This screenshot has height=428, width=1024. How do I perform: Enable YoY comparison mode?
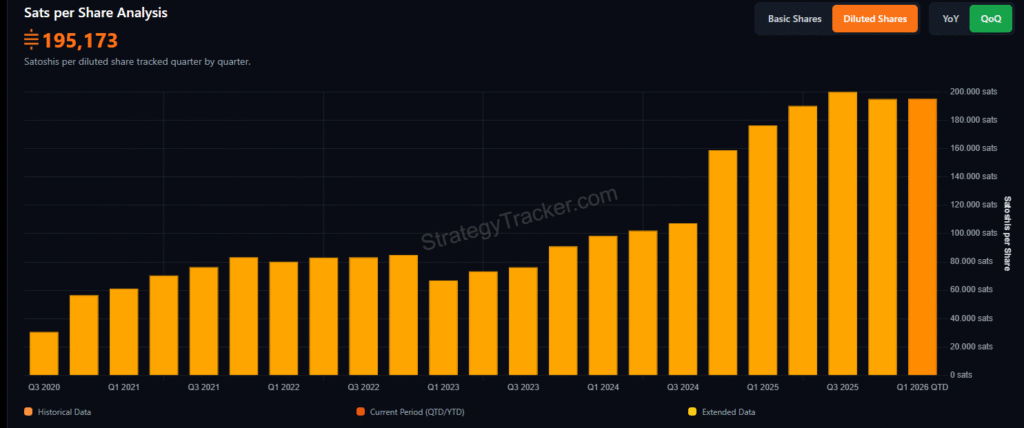tap(948, 19)
